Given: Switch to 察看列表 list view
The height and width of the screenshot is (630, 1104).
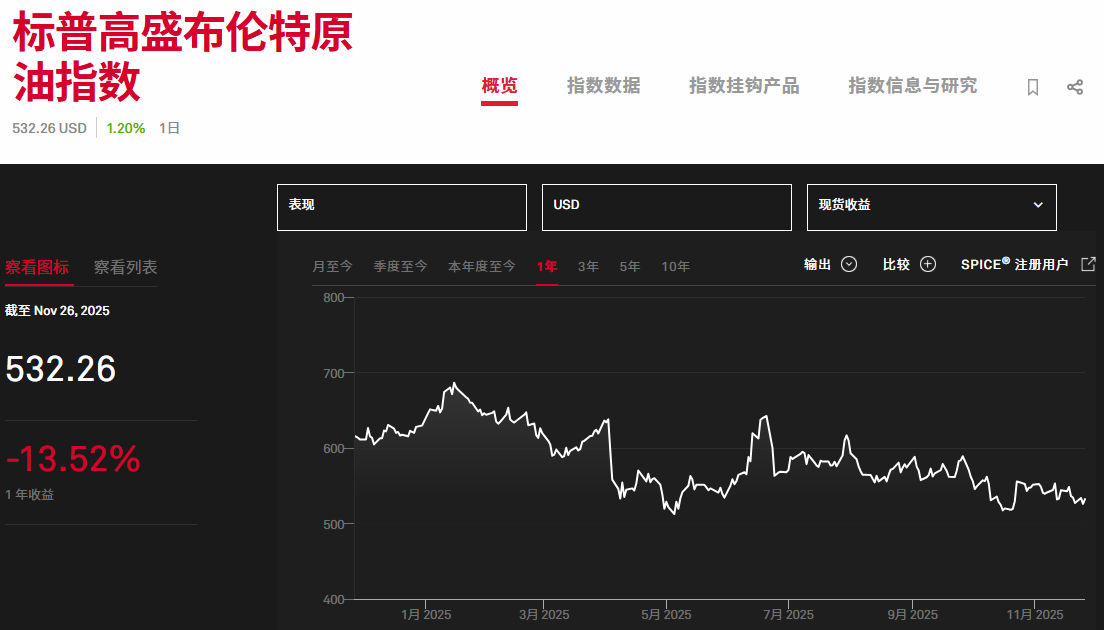Looking at the screenshot, I should (124, 267).
